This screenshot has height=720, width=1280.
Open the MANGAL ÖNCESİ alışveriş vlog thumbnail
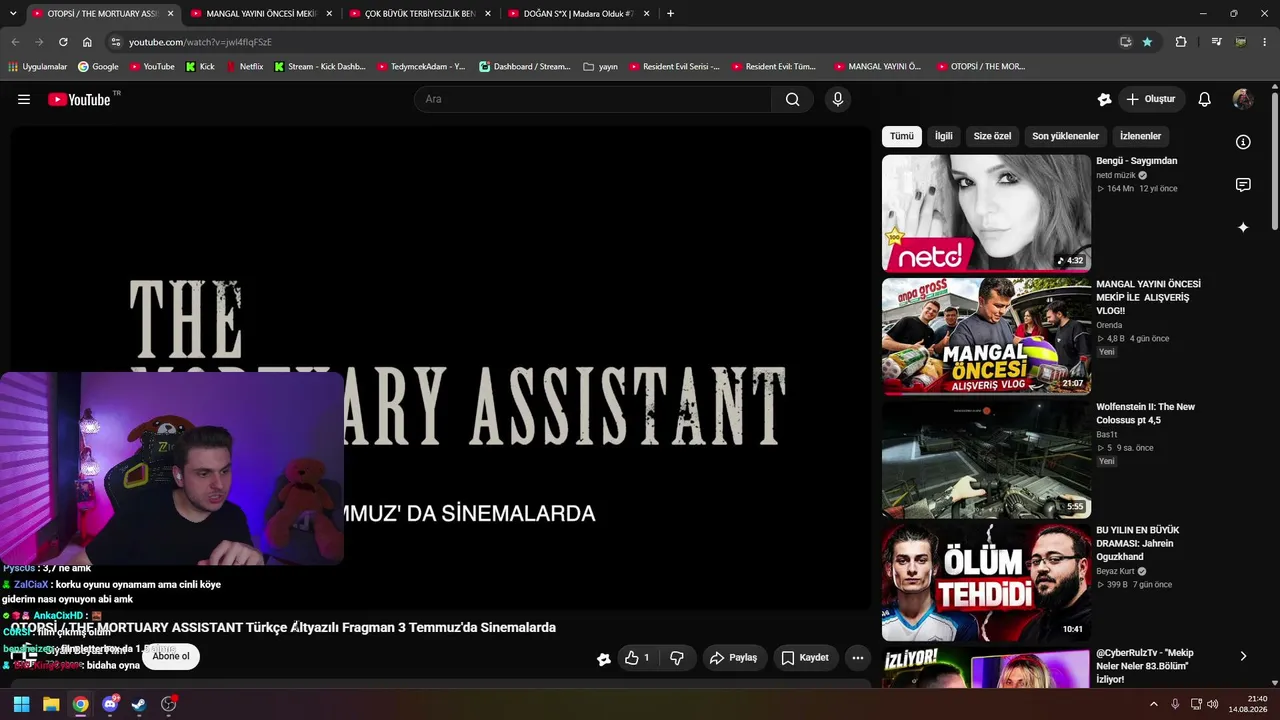click(986, 336)
